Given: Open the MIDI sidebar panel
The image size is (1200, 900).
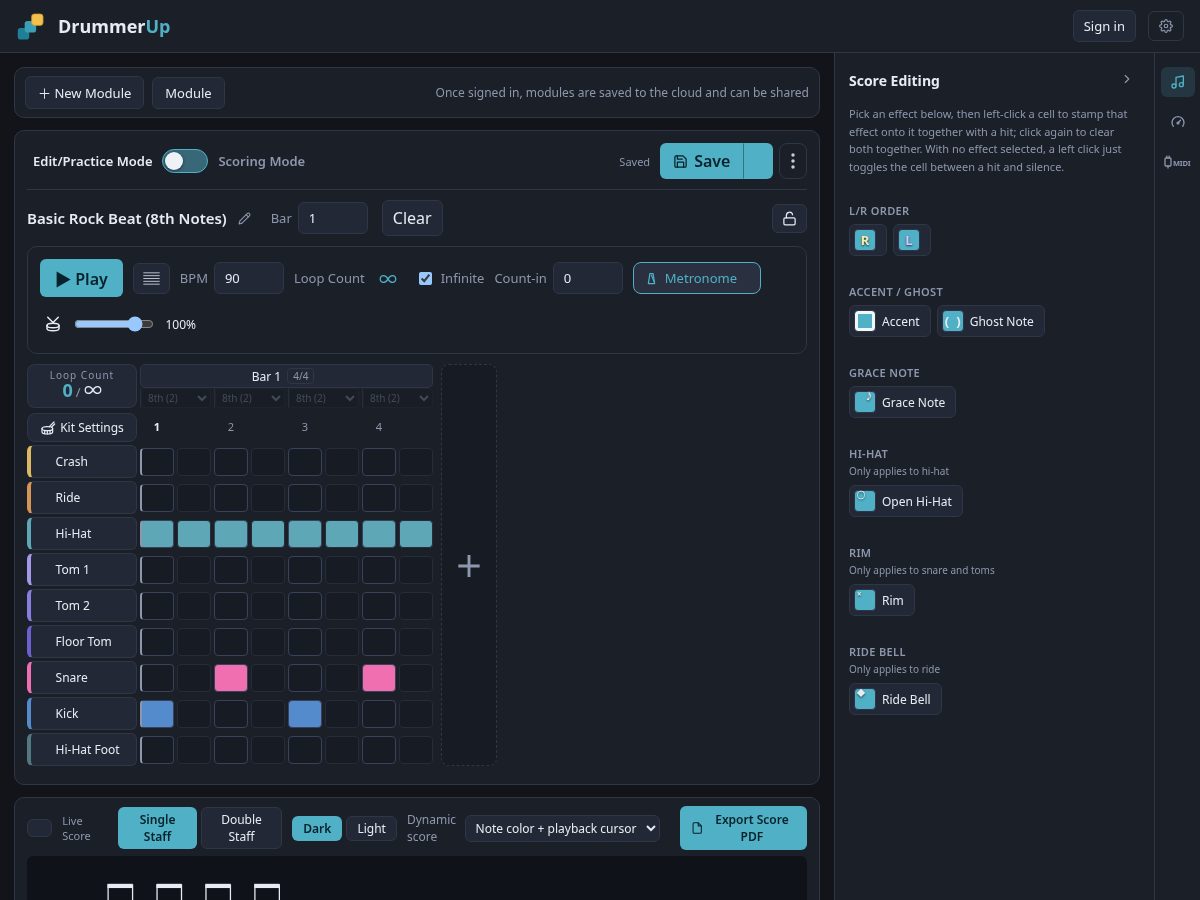Looking at the screenshot, I should [1178, 162].
